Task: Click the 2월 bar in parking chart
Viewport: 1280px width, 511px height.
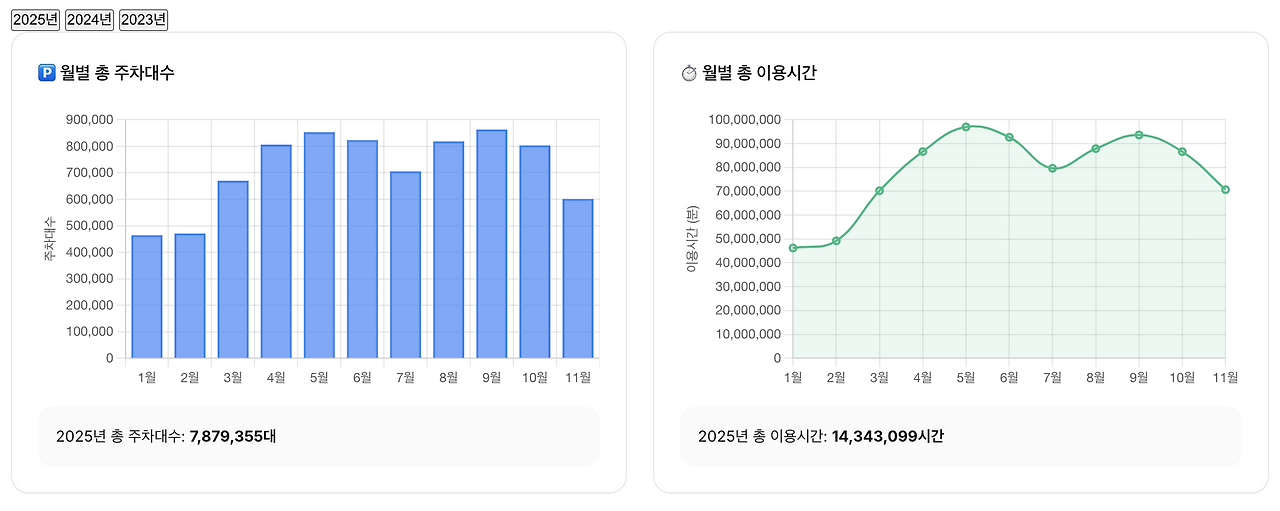Action: click(x=190, y=296)
